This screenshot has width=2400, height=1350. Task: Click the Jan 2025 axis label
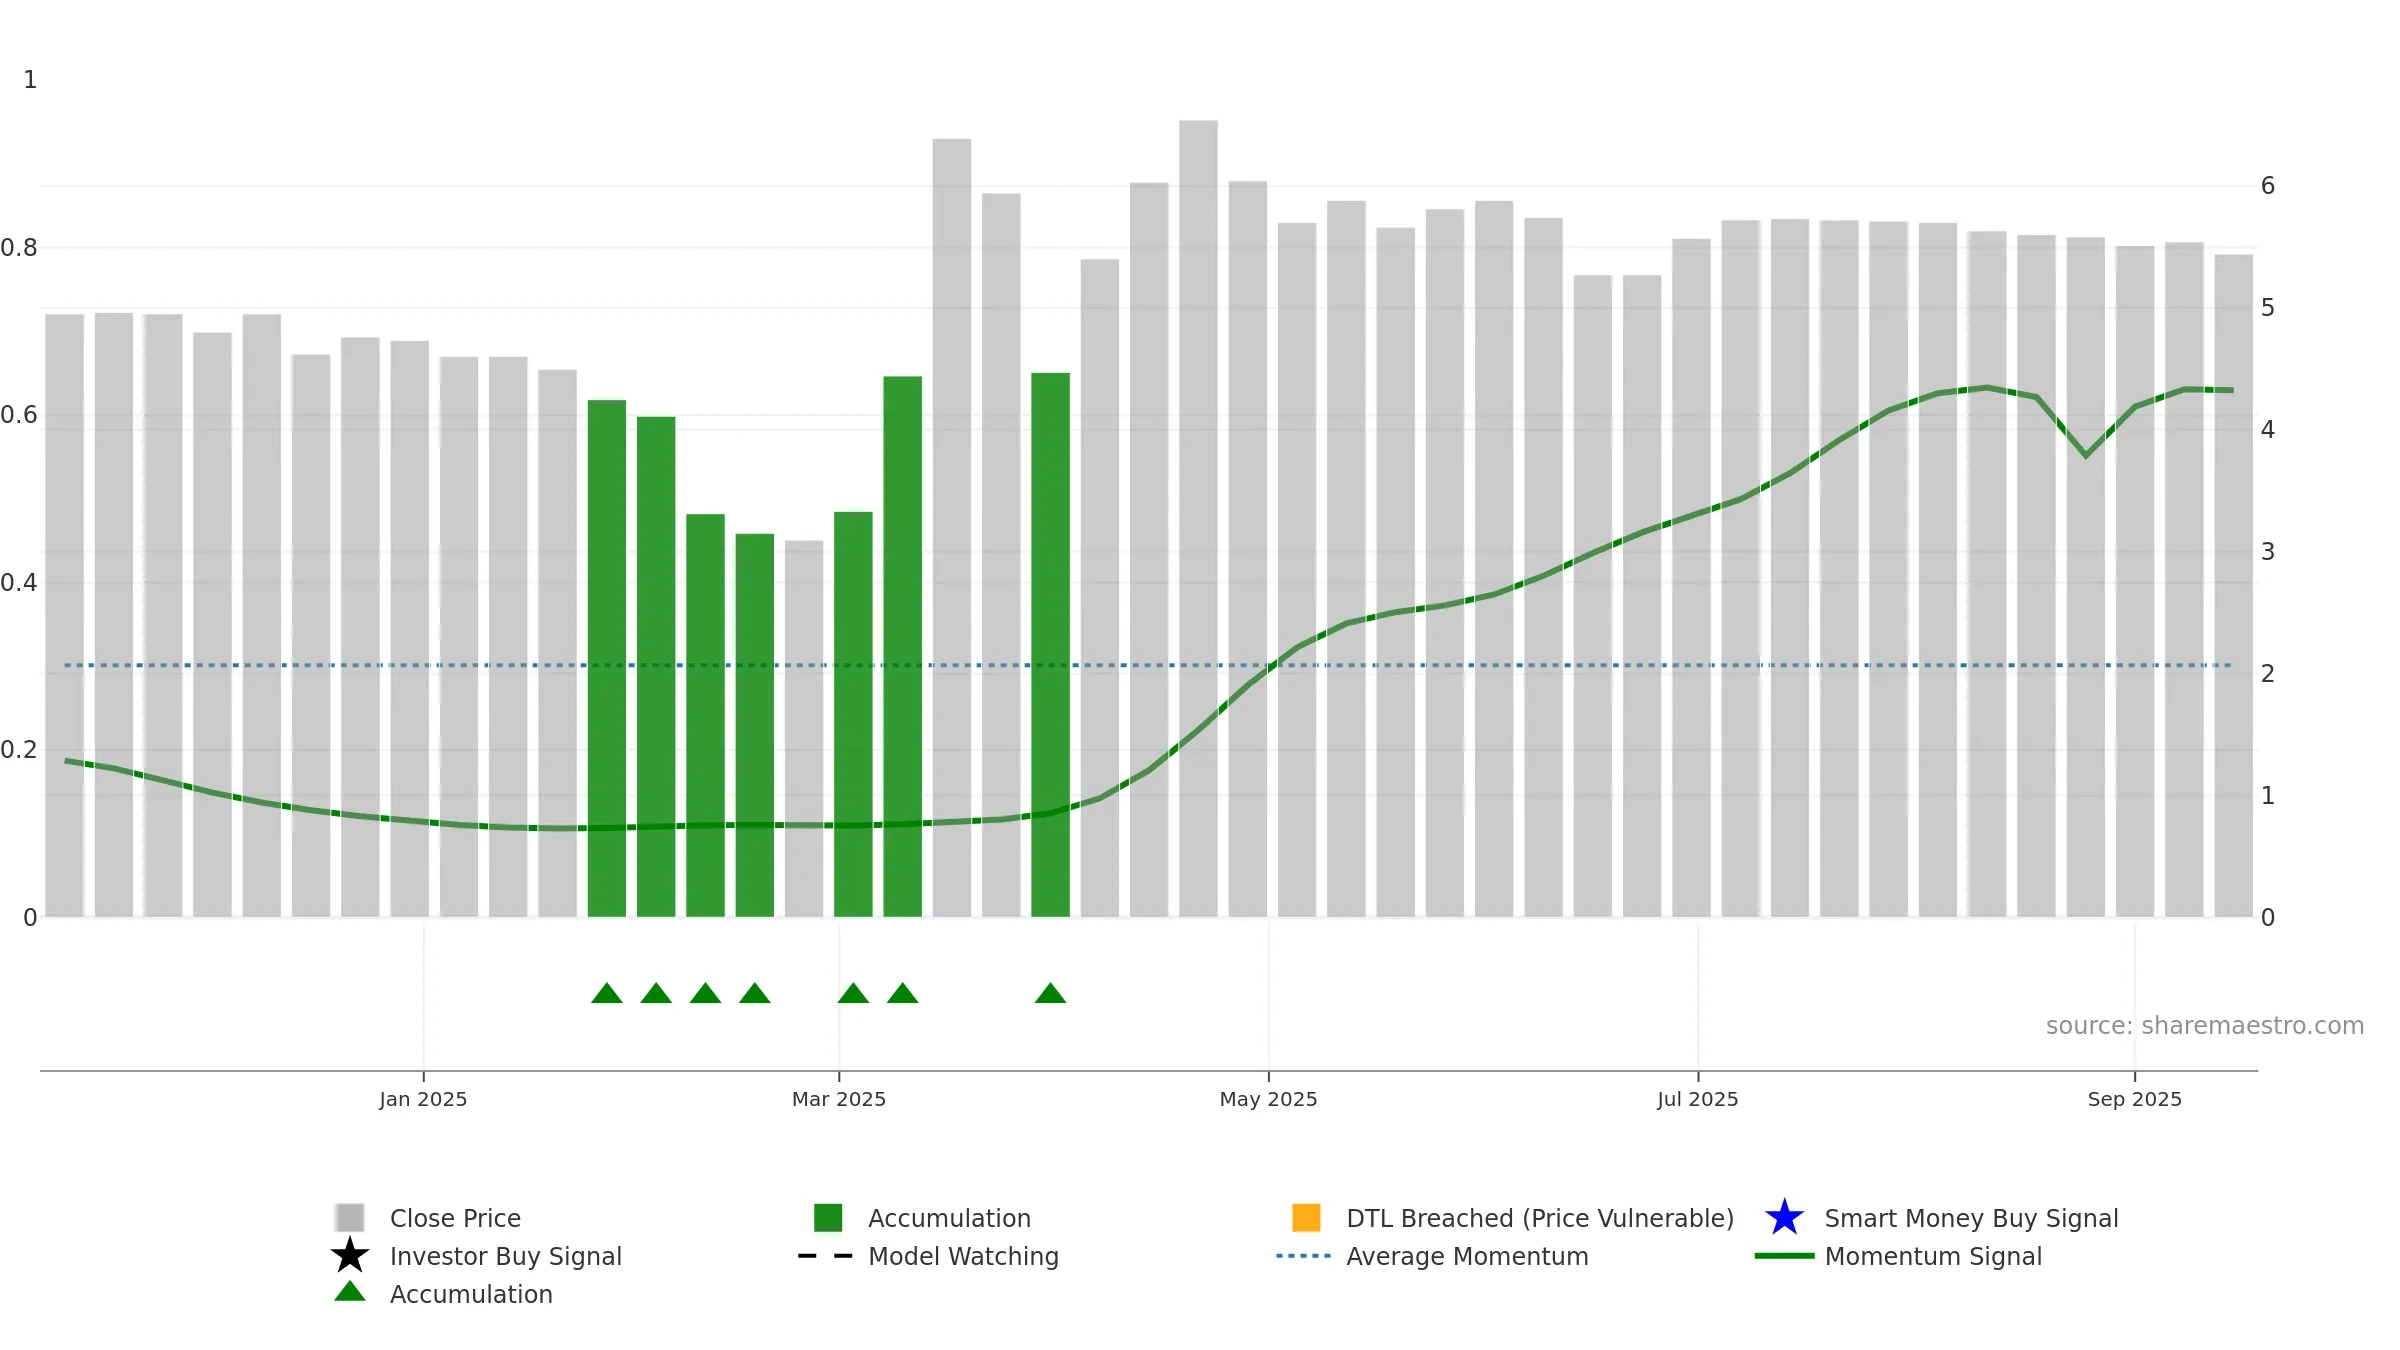(x=423, y=1099)
